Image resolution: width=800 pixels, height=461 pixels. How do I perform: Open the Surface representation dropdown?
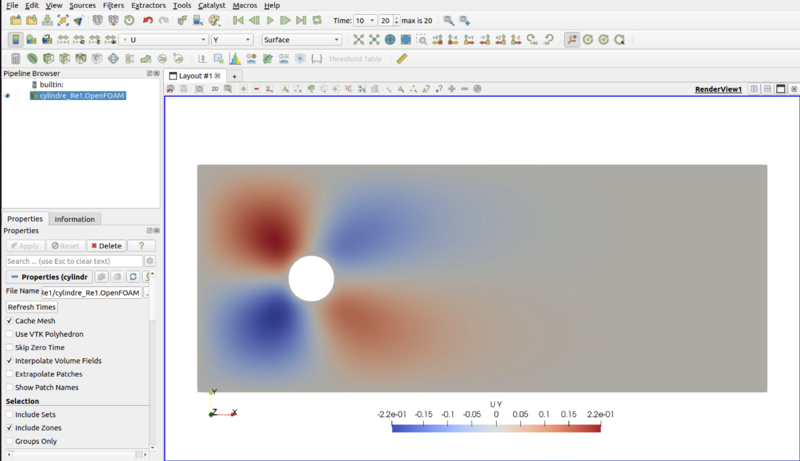tap(302, 39)
